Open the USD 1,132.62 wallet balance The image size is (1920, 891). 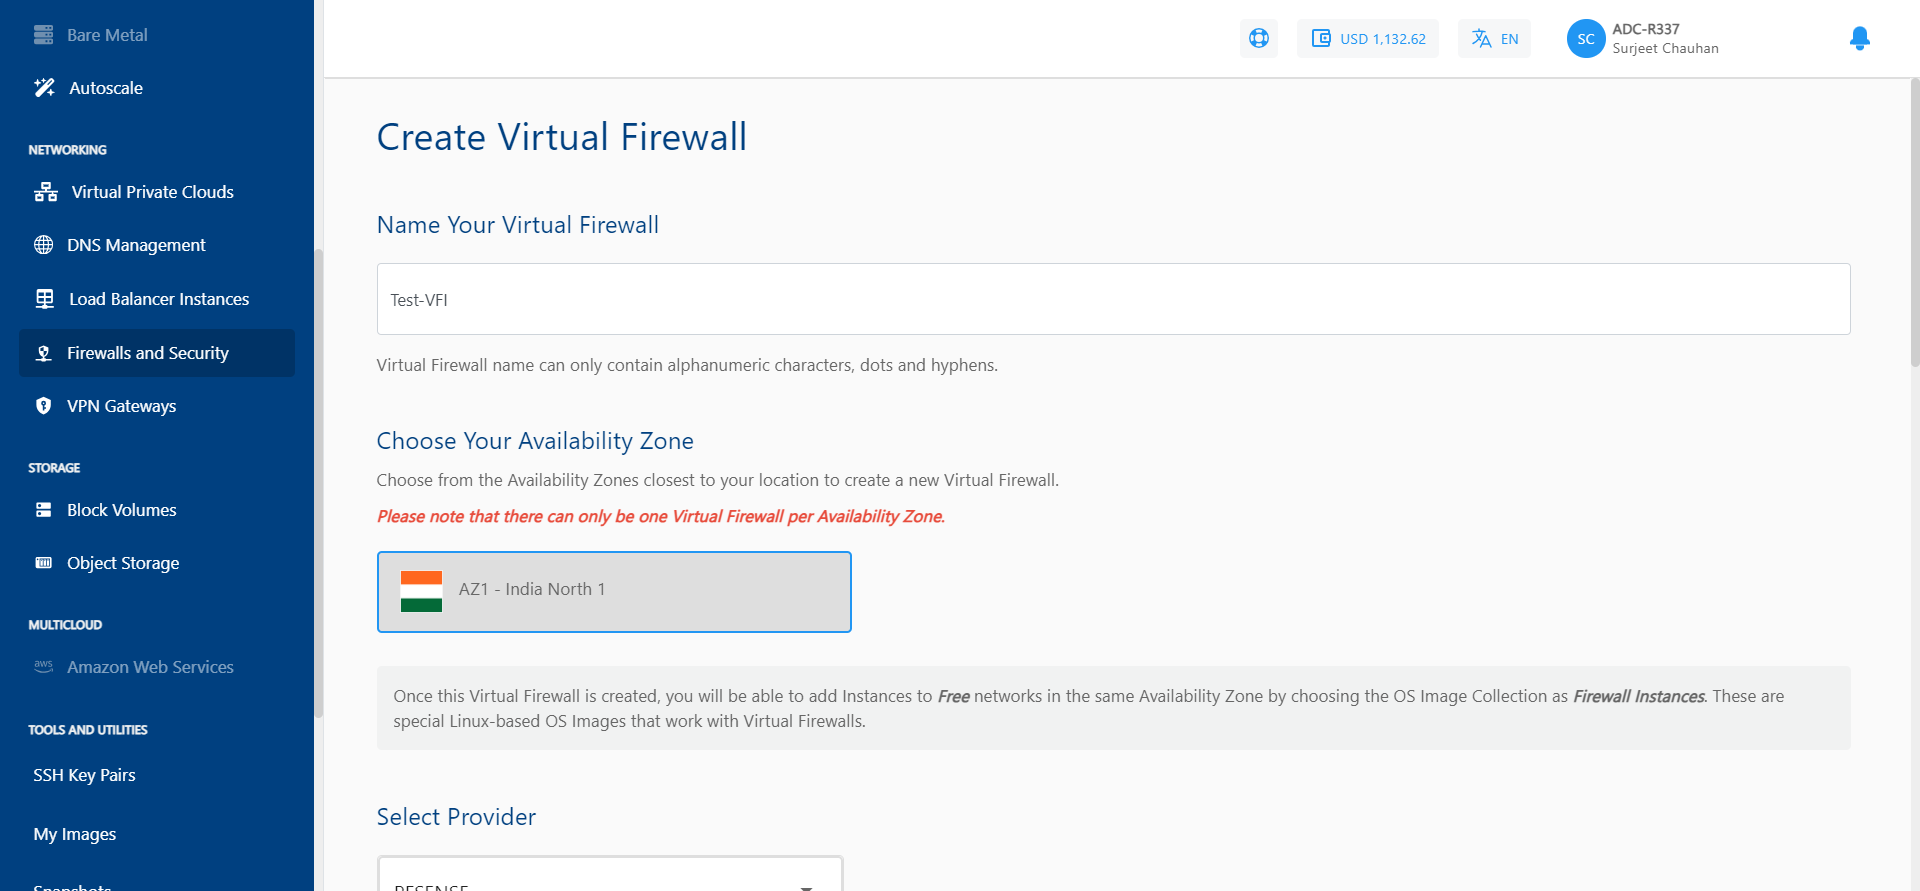tap(1367, 39)
